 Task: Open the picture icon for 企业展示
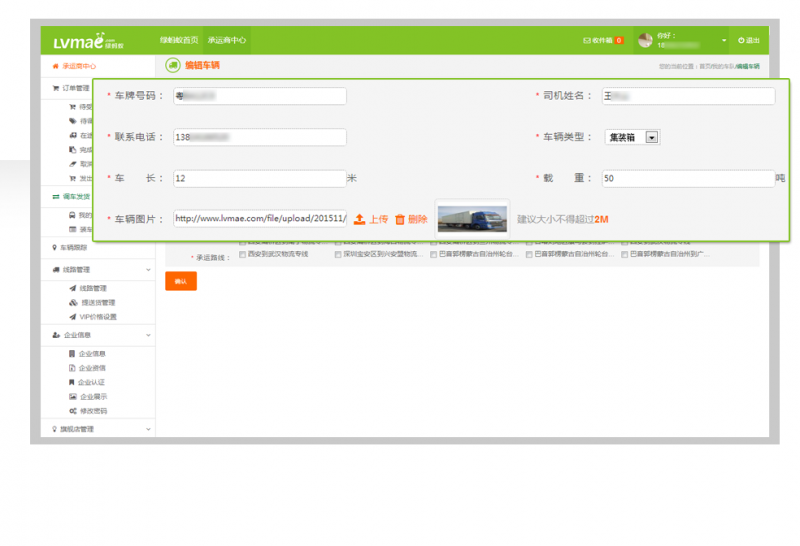[x=73, y=396]
